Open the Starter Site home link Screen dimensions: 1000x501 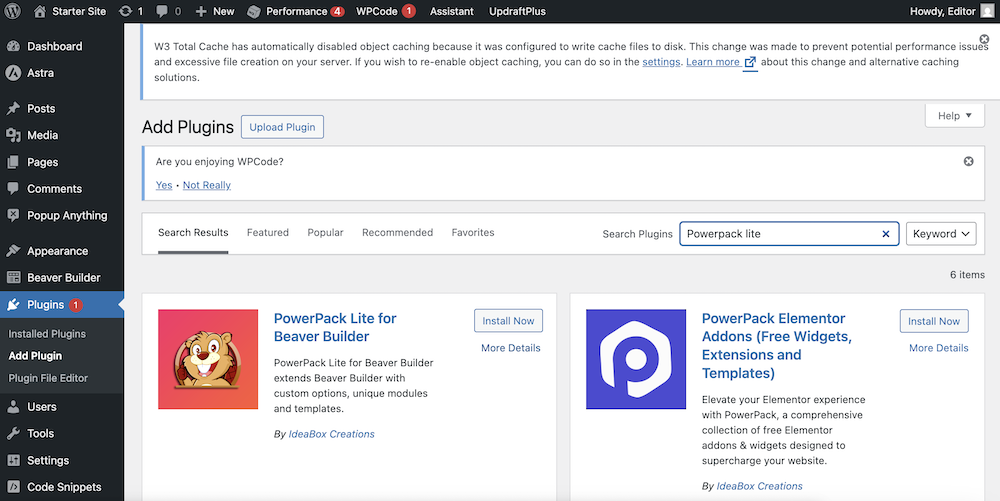[x=70, y=11]
